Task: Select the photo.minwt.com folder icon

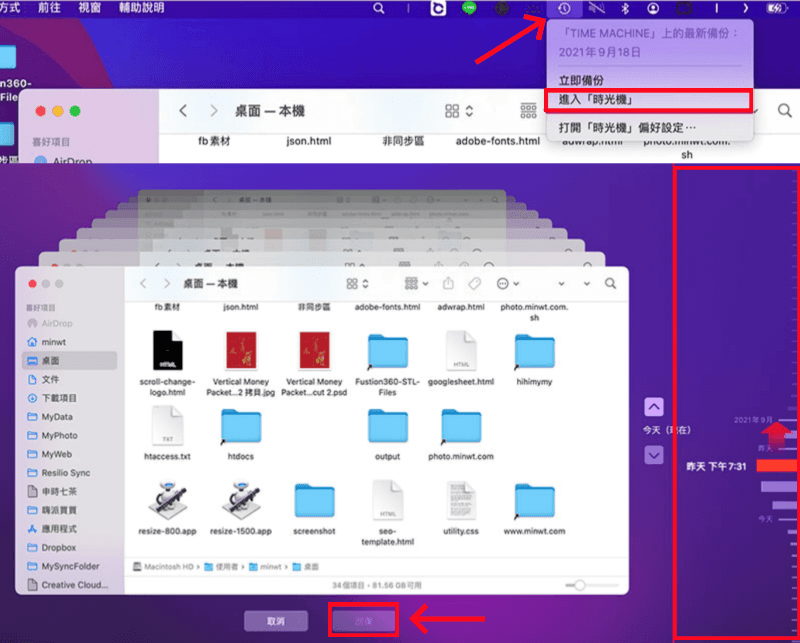Action: click(461, 427)
